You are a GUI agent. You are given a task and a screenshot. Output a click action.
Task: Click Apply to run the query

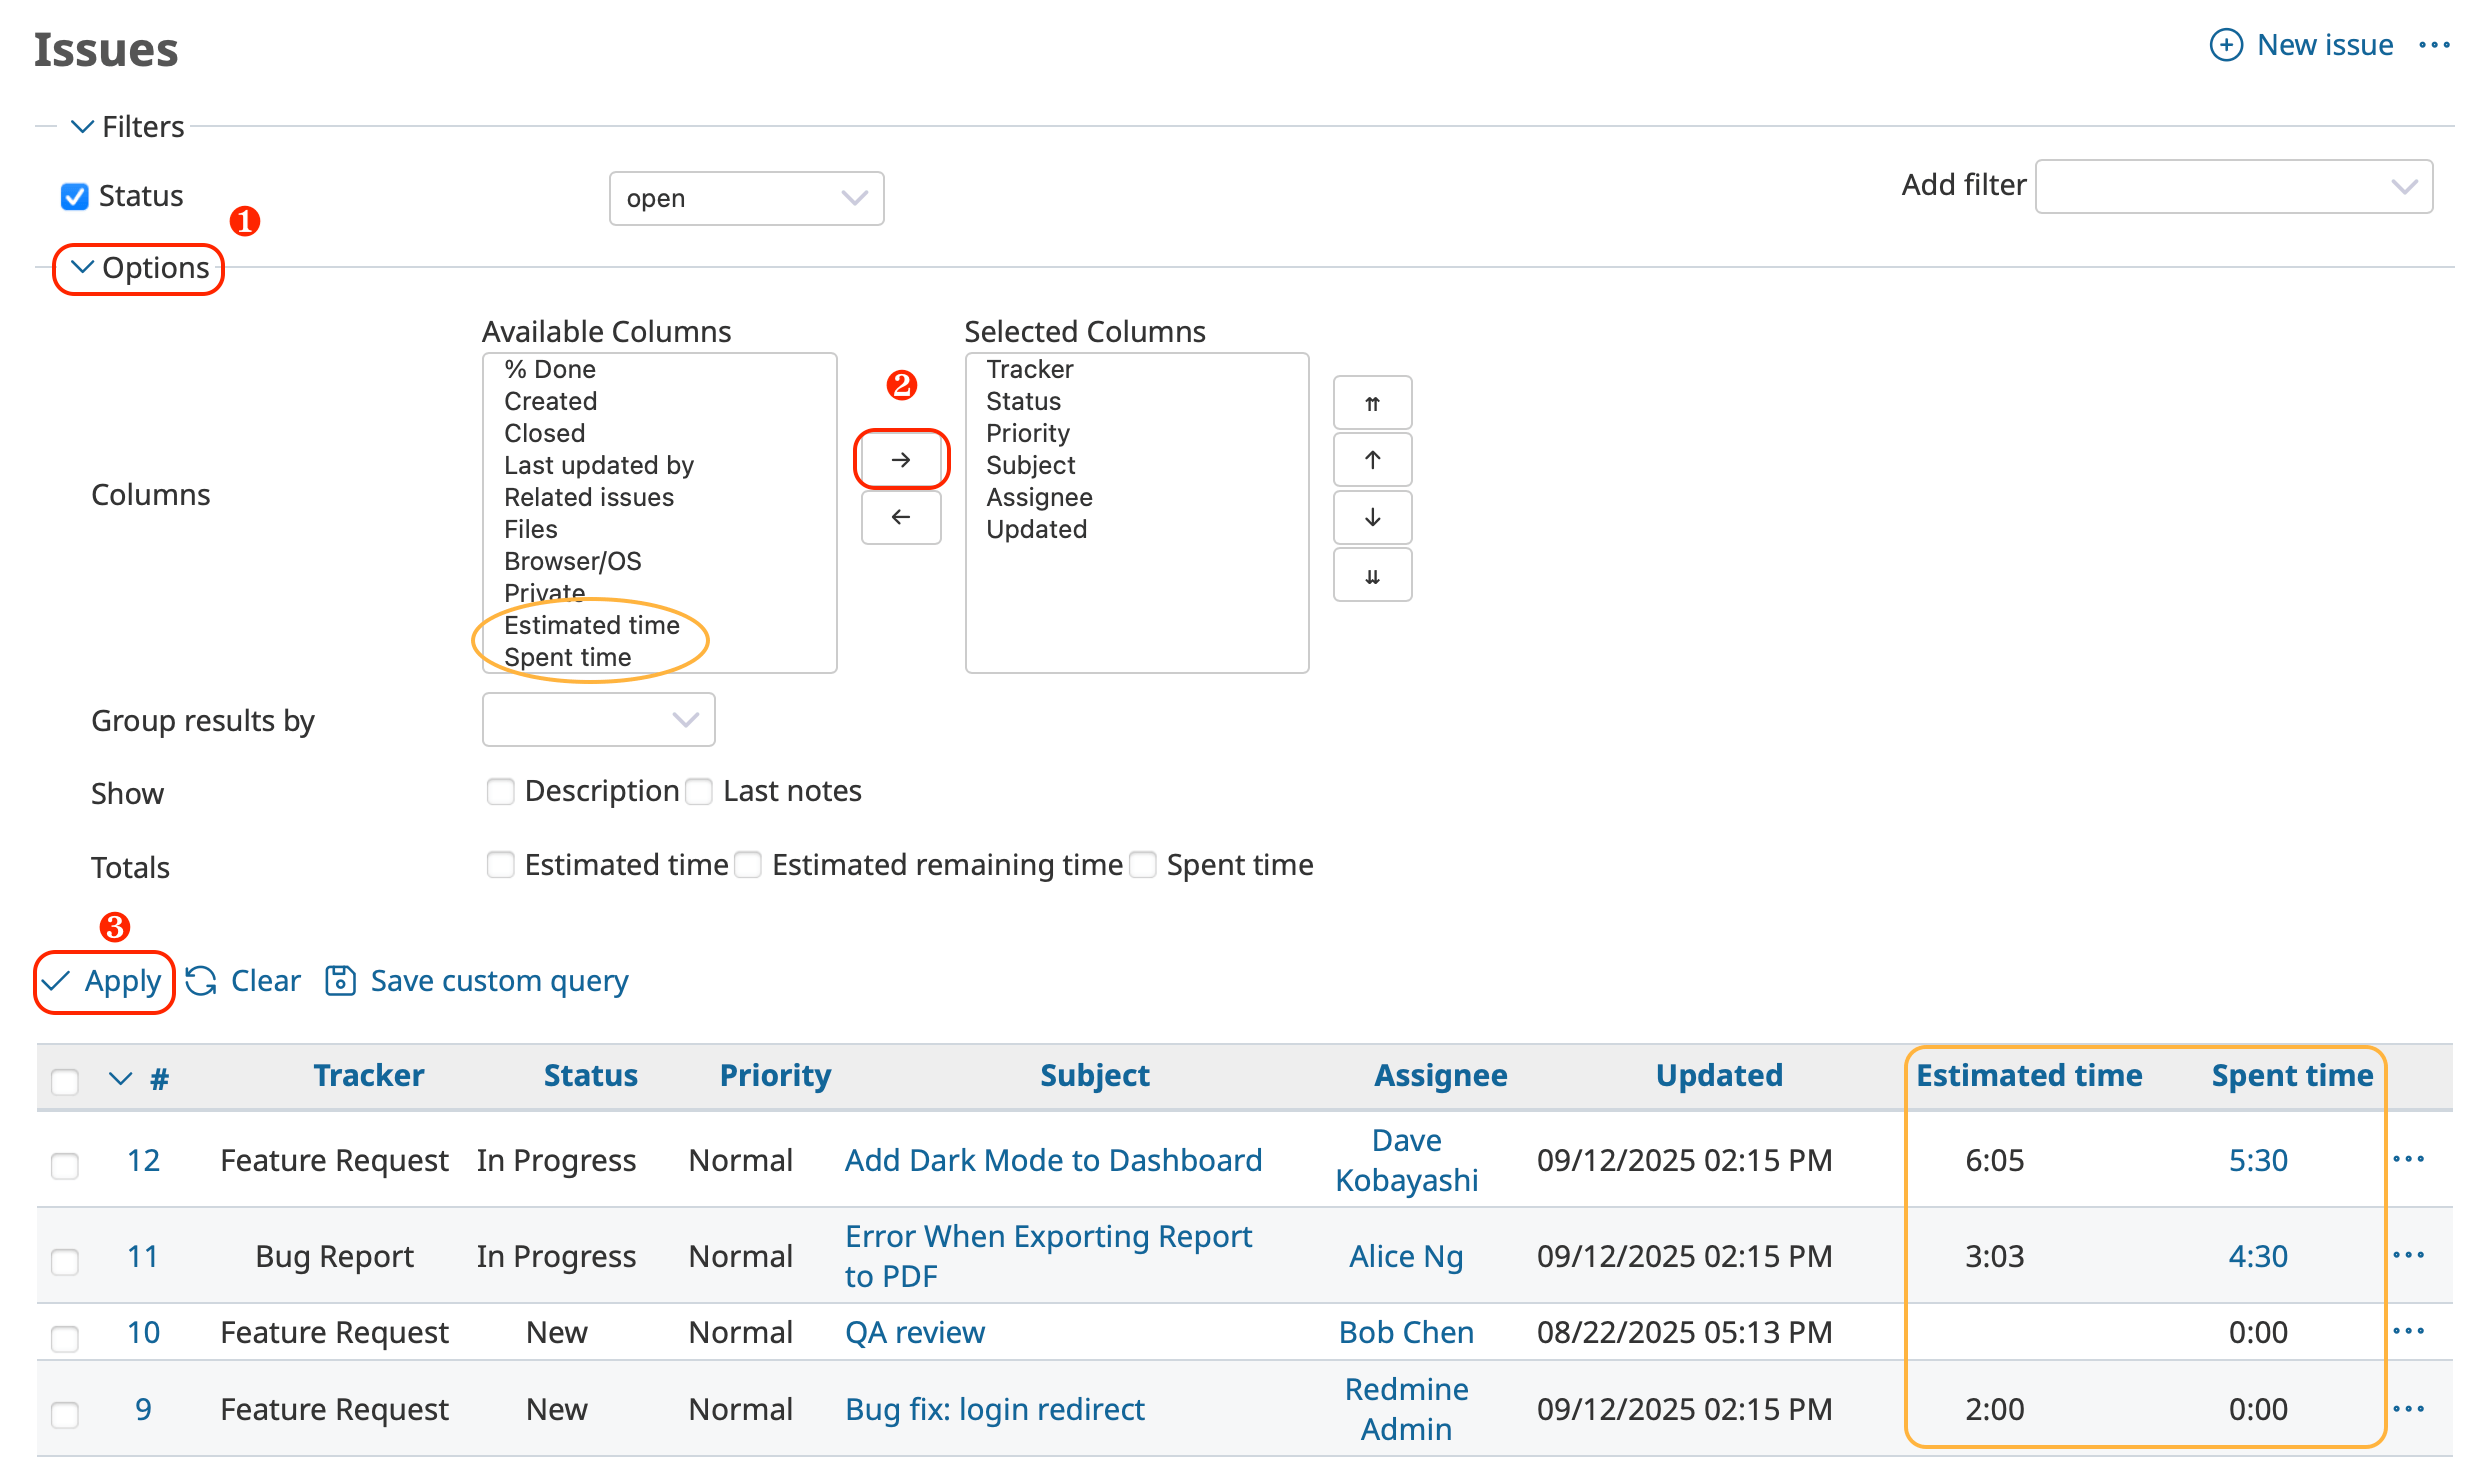(x=104, y=981)
